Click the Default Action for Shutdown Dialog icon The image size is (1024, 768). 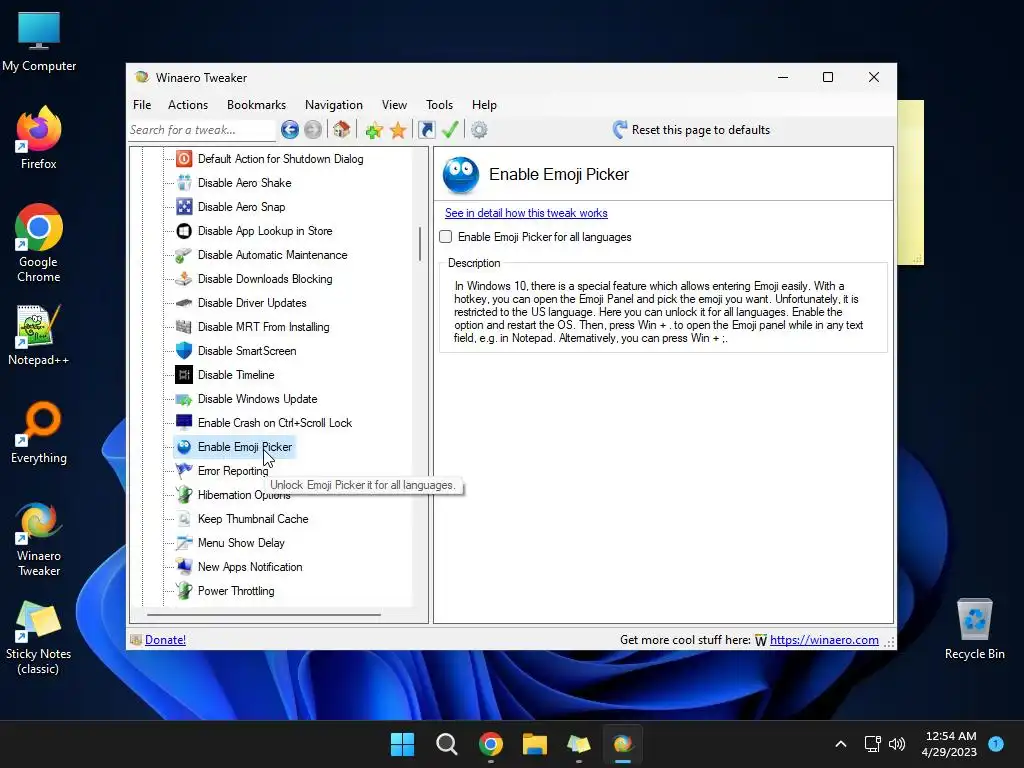pos(184,159)
